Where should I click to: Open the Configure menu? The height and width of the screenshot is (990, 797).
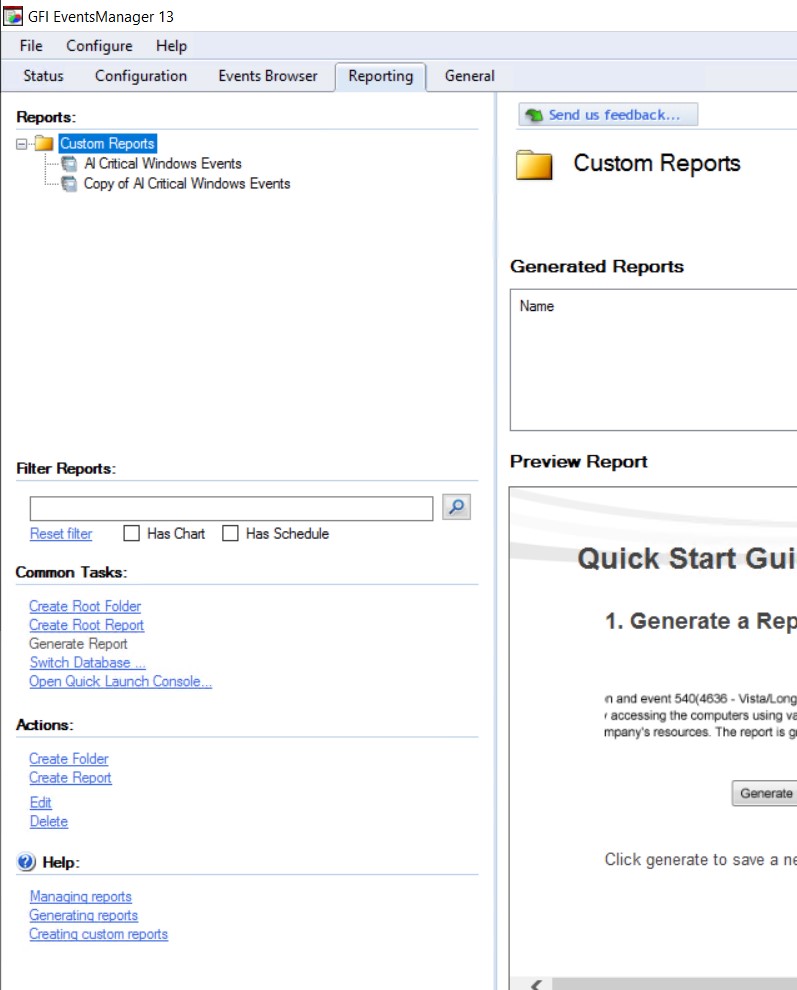pos(99,46)
